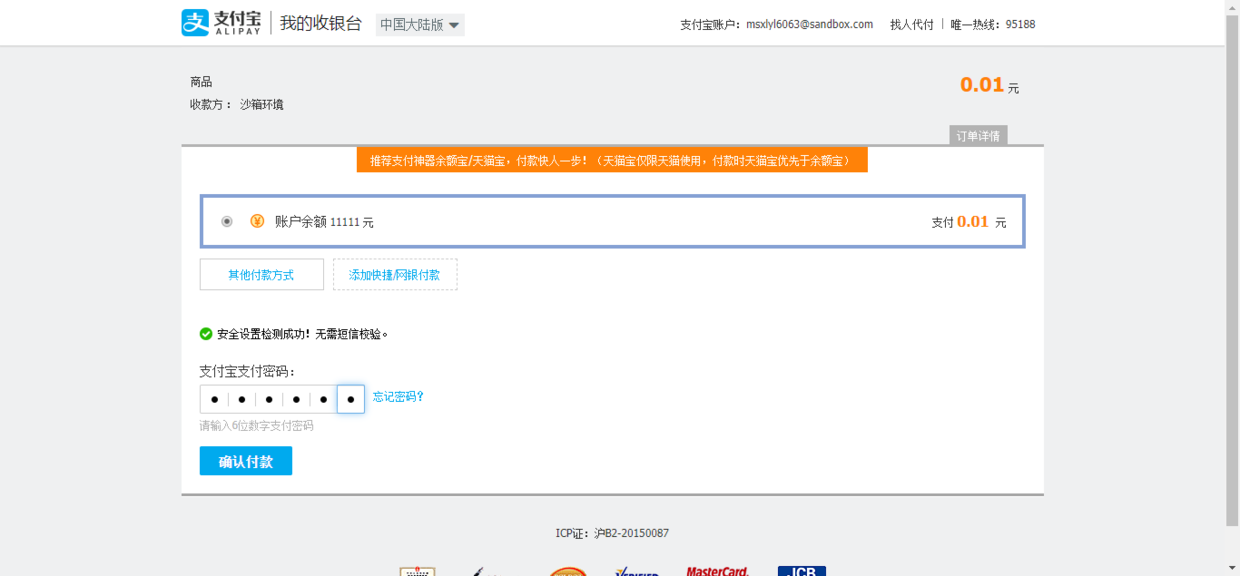1240x576 pixels.
Task: Open the 中国大陆版 region dropdown
Action: point(420,25)
